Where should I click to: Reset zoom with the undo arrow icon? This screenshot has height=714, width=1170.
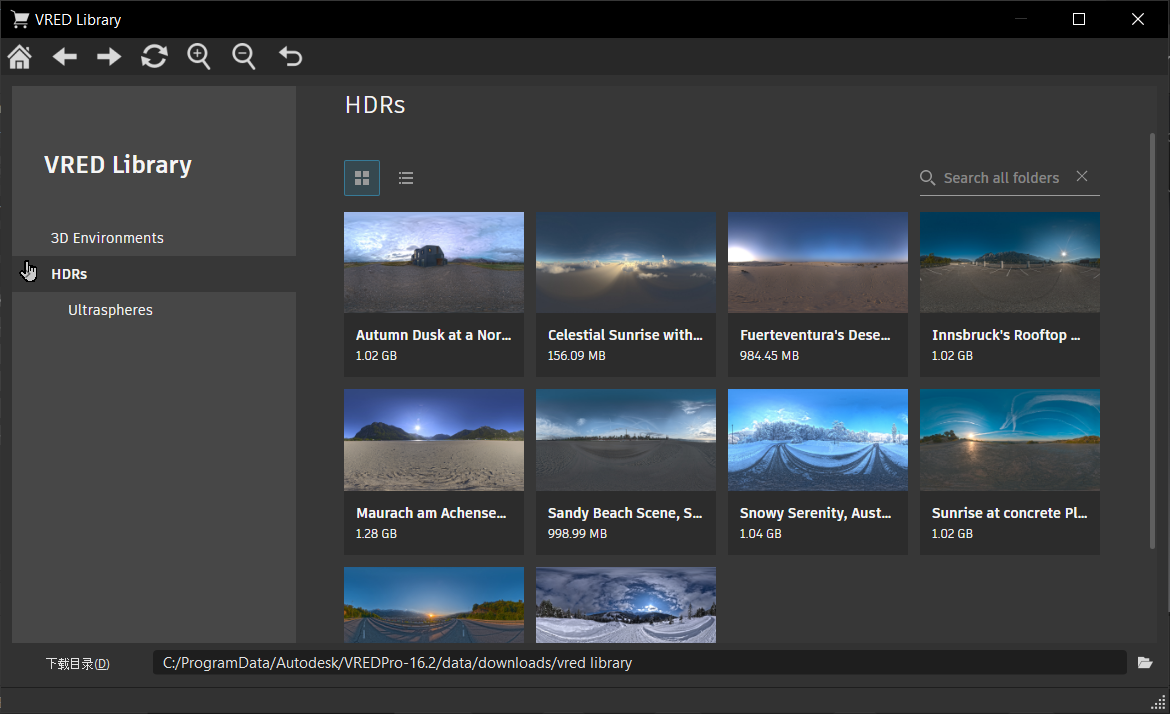pyautogui.click(x=290, y=57)
